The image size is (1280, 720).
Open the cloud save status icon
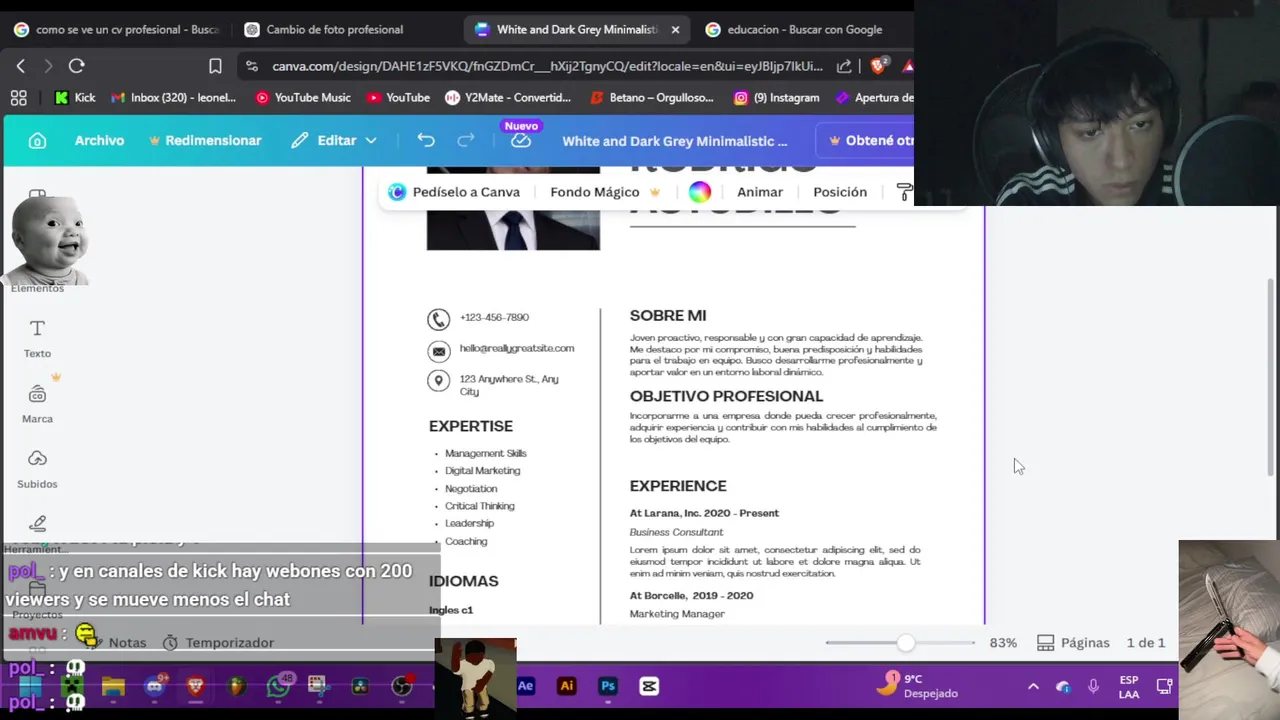click(x=521, y=141)
